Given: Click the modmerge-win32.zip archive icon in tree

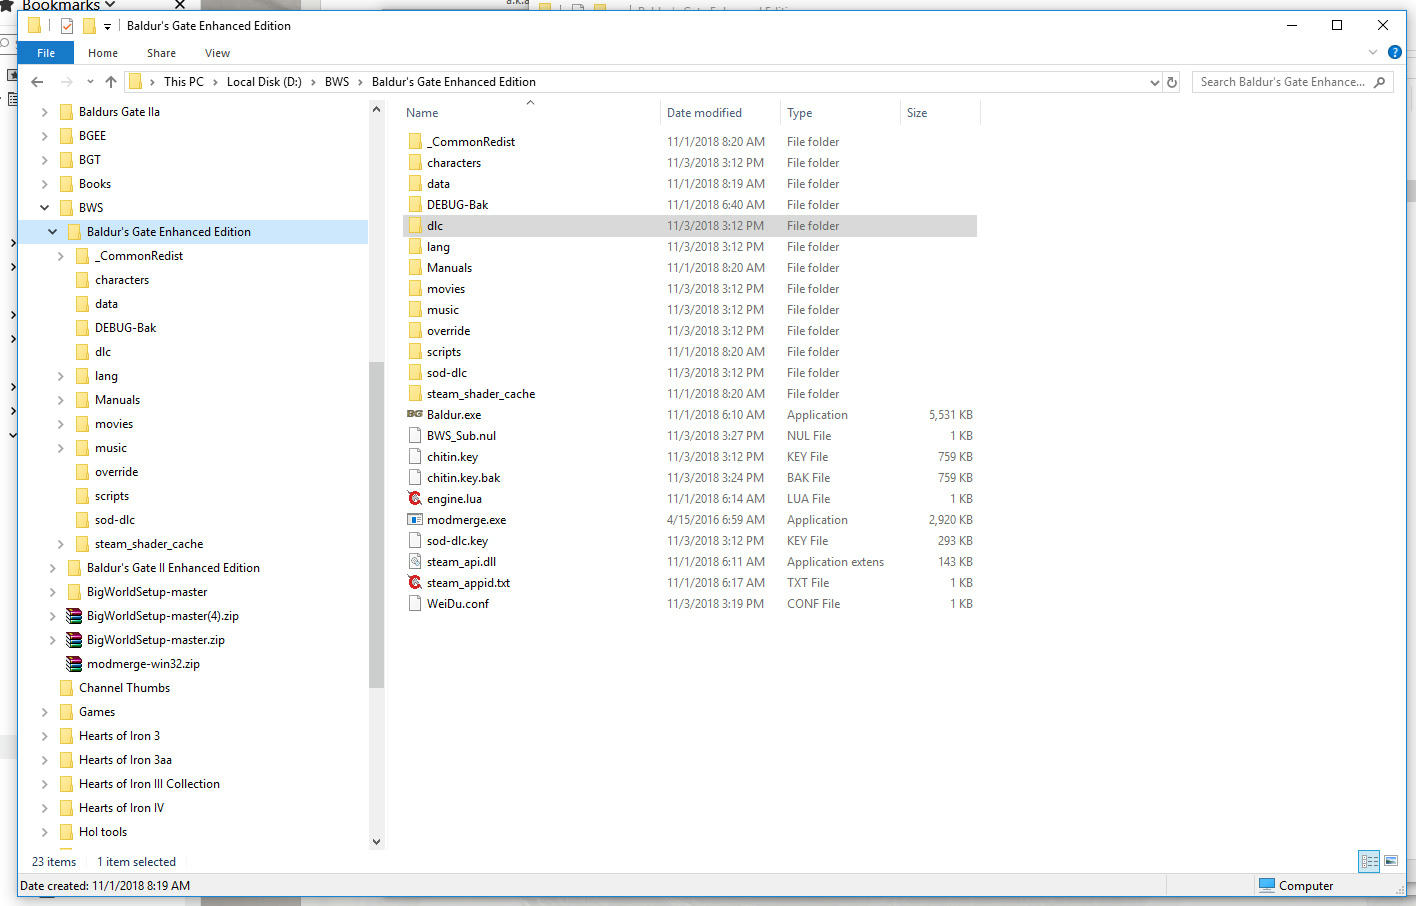Looking at the screenshot, I should (x=73, y=664).
